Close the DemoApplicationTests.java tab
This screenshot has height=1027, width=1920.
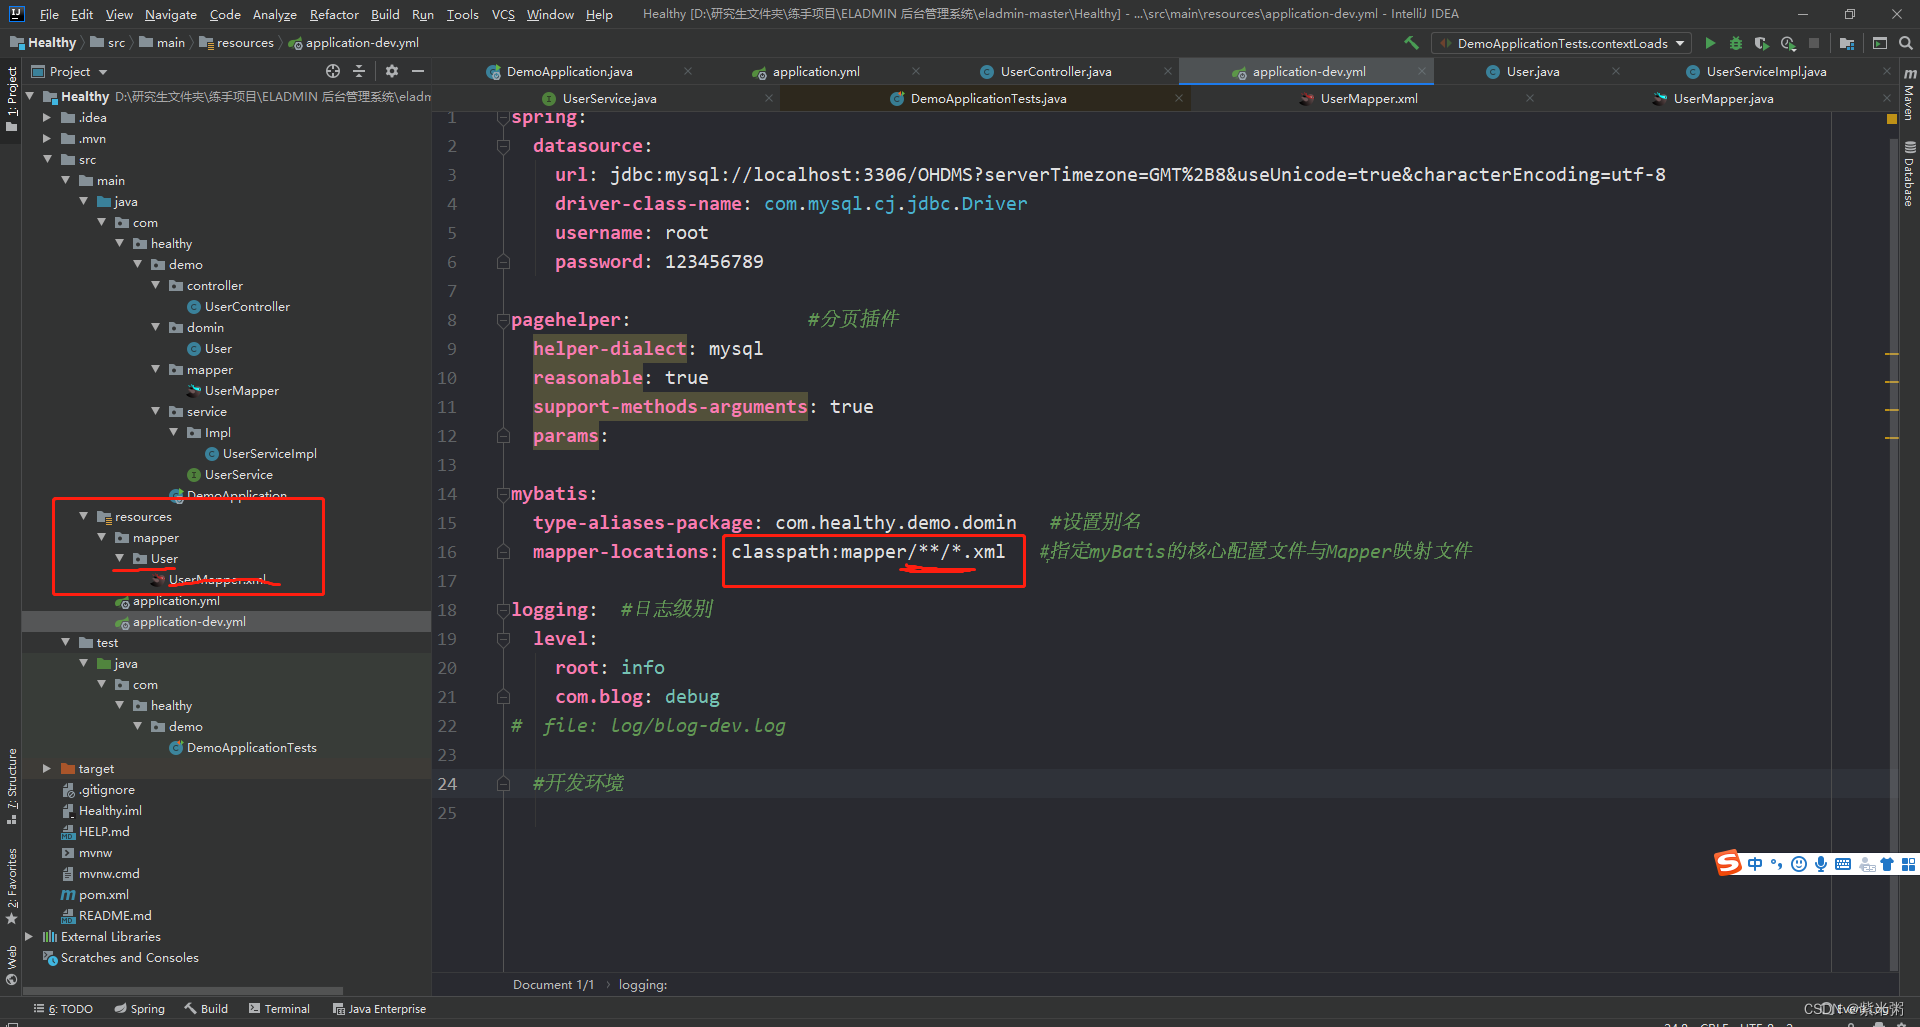tap(1179, 98)
